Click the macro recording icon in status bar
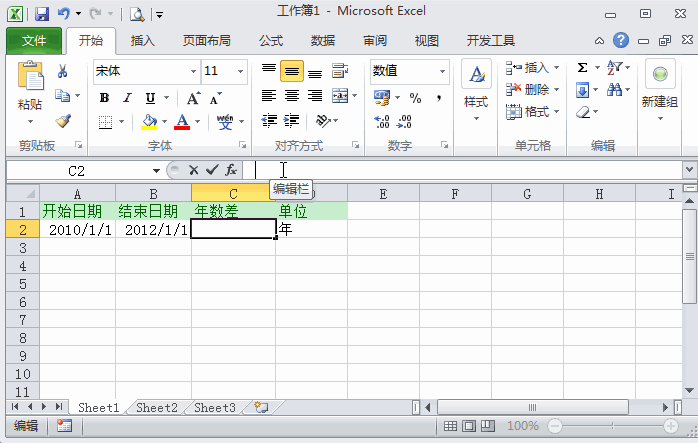This screenshot has height=443, width=698. click(x=65, y=426)
